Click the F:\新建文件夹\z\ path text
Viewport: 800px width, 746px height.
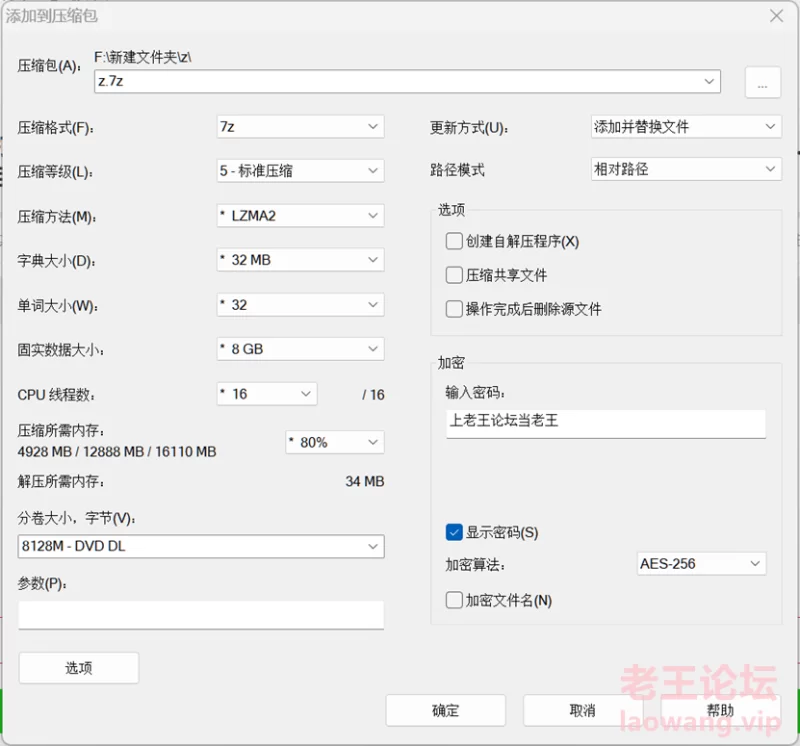[143, 57]
